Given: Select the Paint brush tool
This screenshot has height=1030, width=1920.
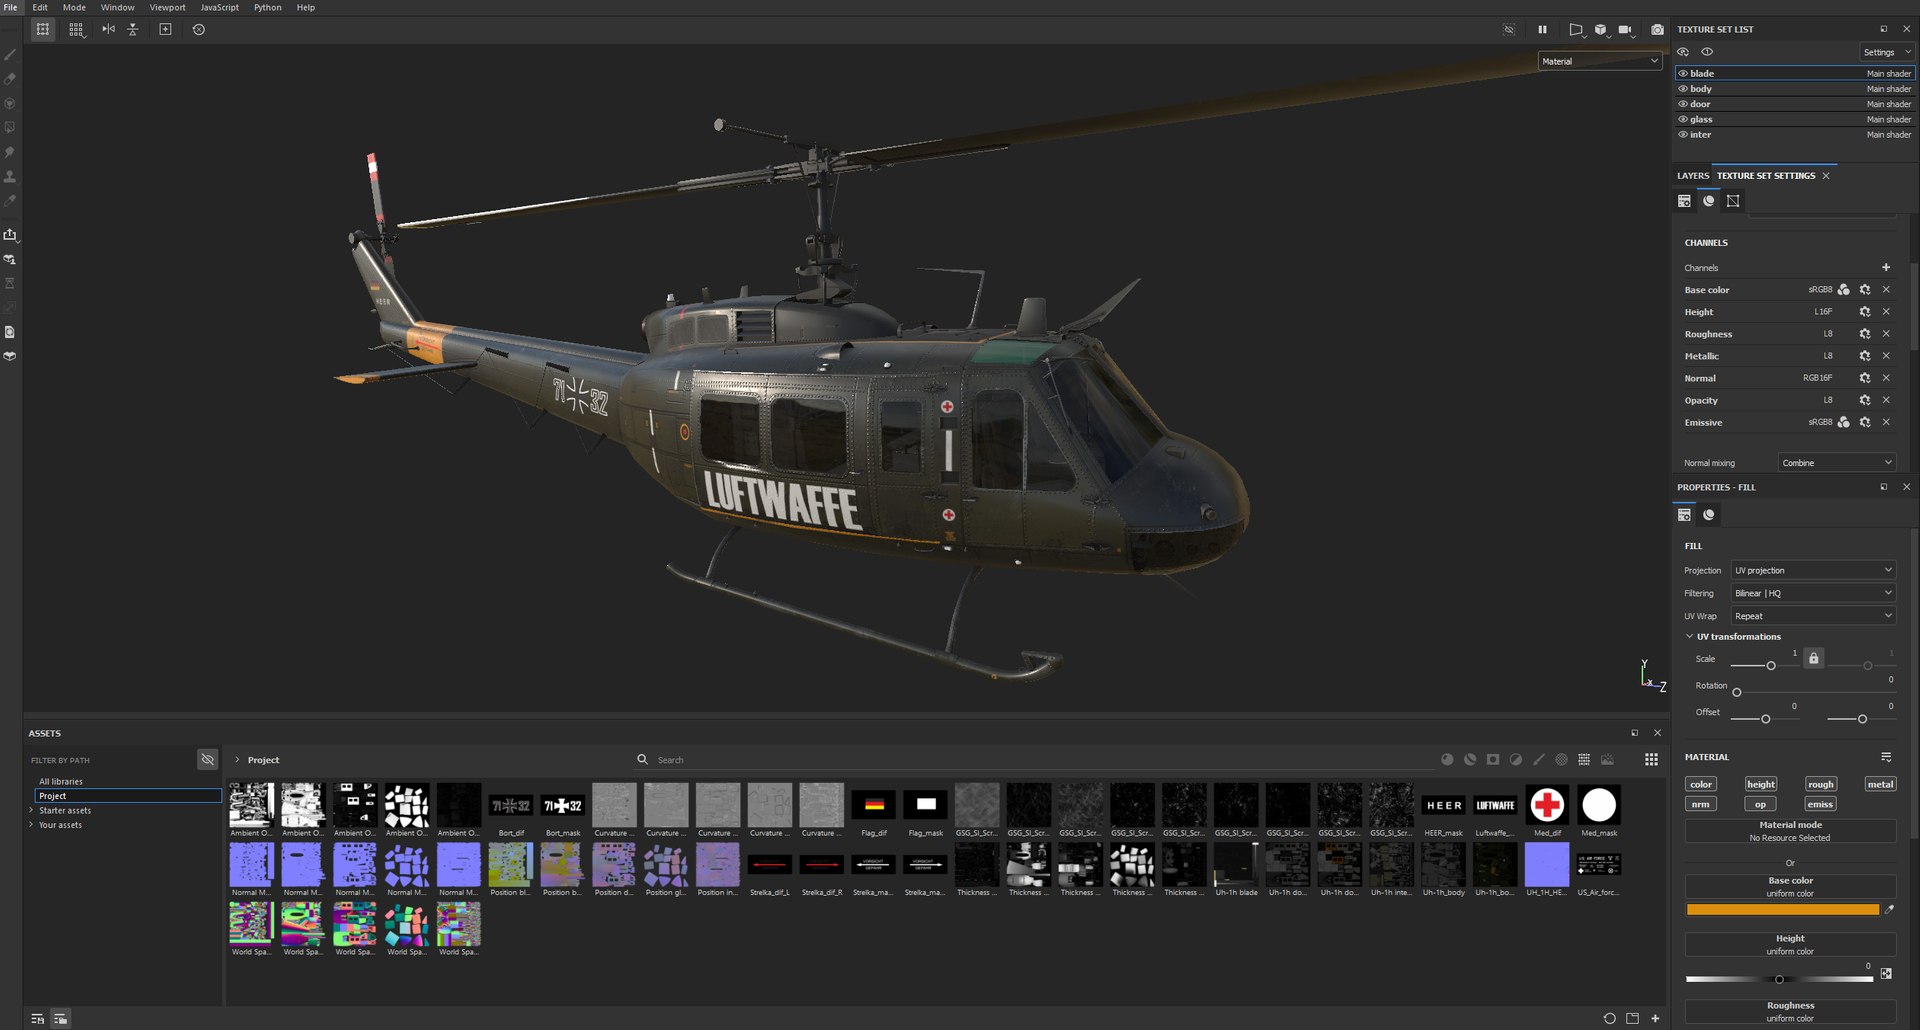Looking at the screenshot, I should coord(10,54).
